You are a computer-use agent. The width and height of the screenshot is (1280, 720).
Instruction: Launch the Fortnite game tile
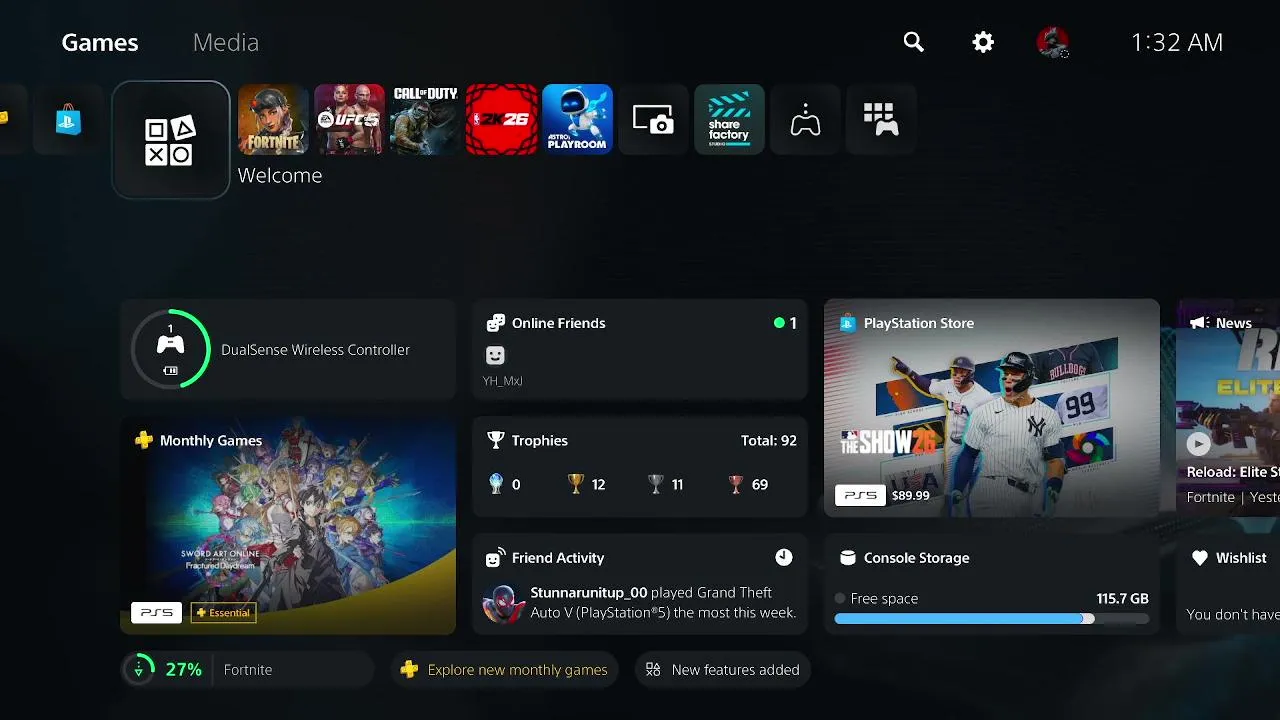[273, 119]
